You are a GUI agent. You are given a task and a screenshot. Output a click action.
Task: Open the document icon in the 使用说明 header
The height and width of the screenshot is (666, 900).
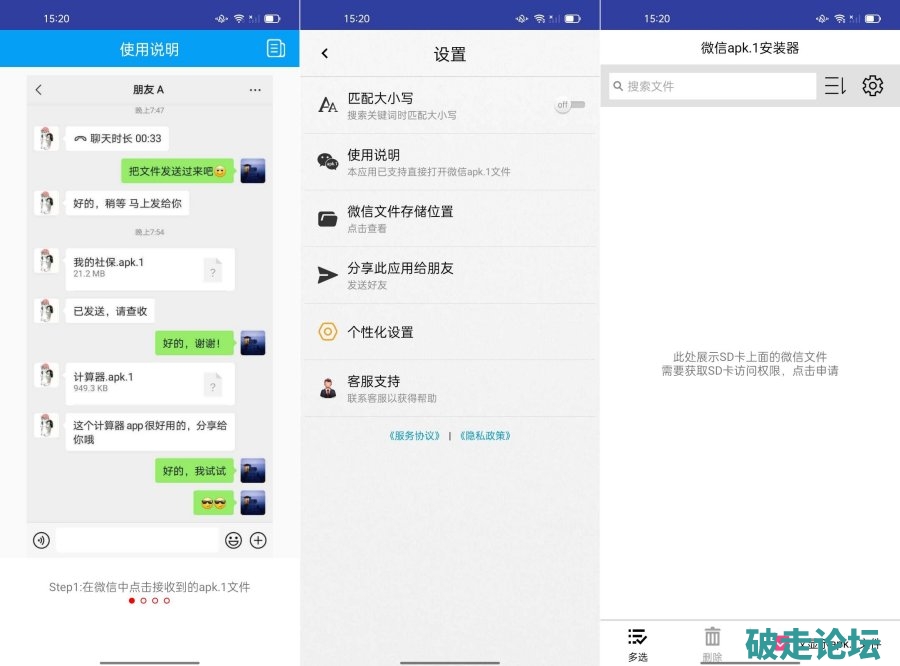pyautogui.click(x=276, y=49)
